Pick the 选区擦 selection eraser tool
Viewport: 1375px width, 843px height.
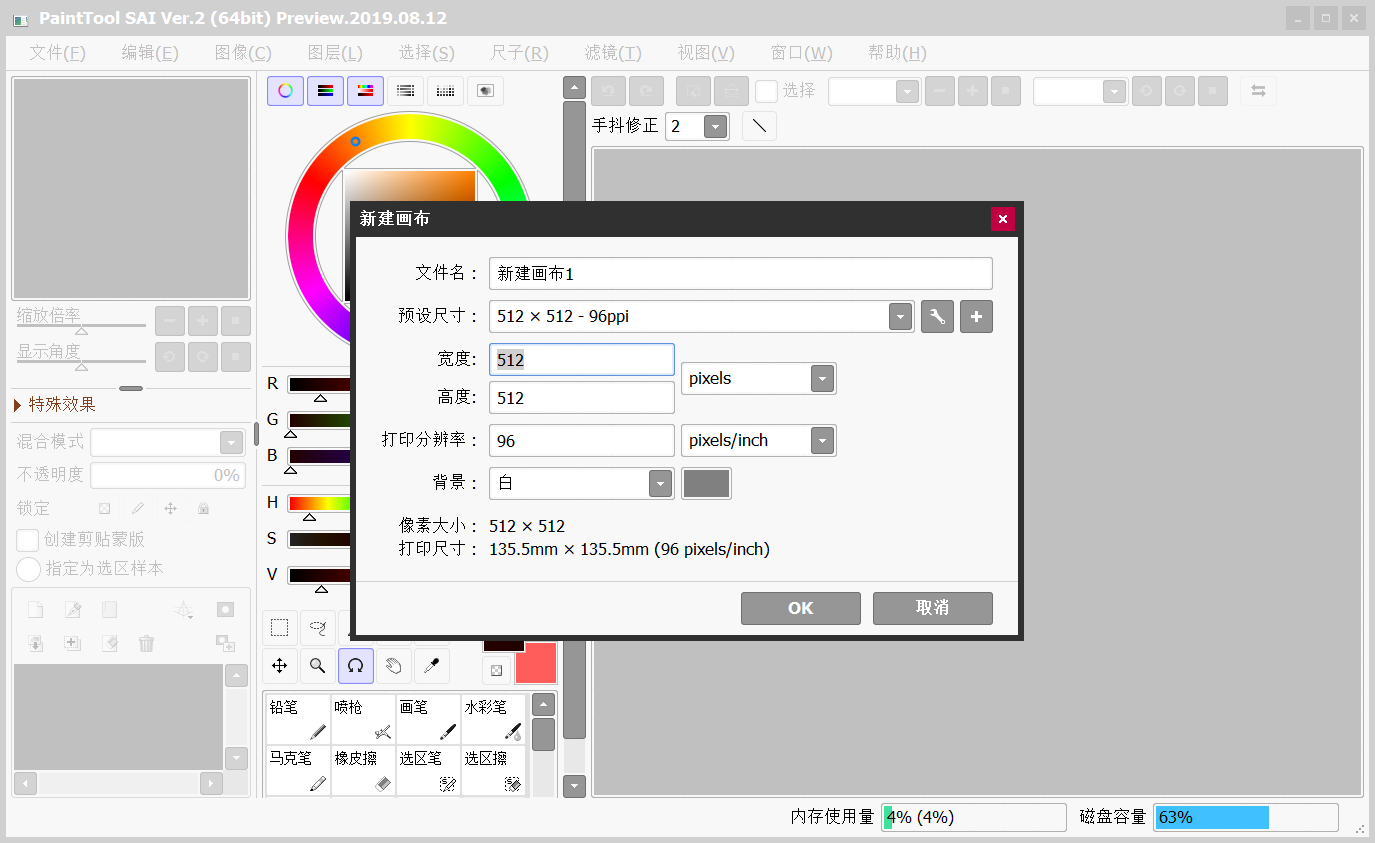point(493,770)
